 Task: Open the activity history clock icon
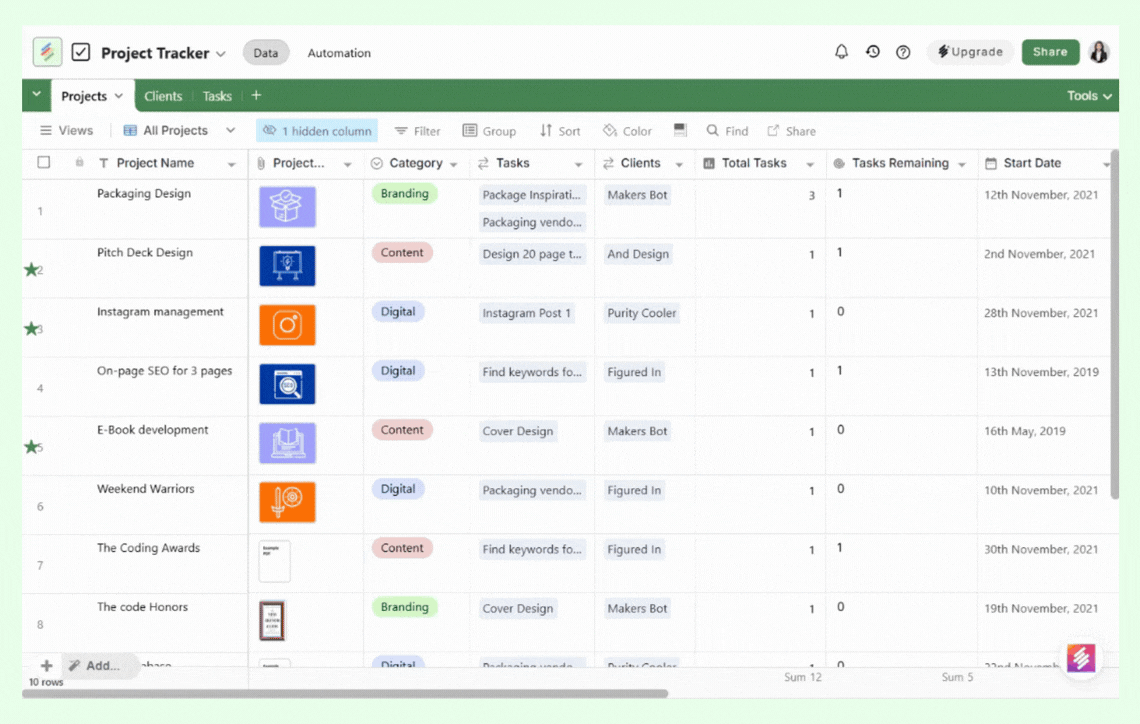[872, 52]
